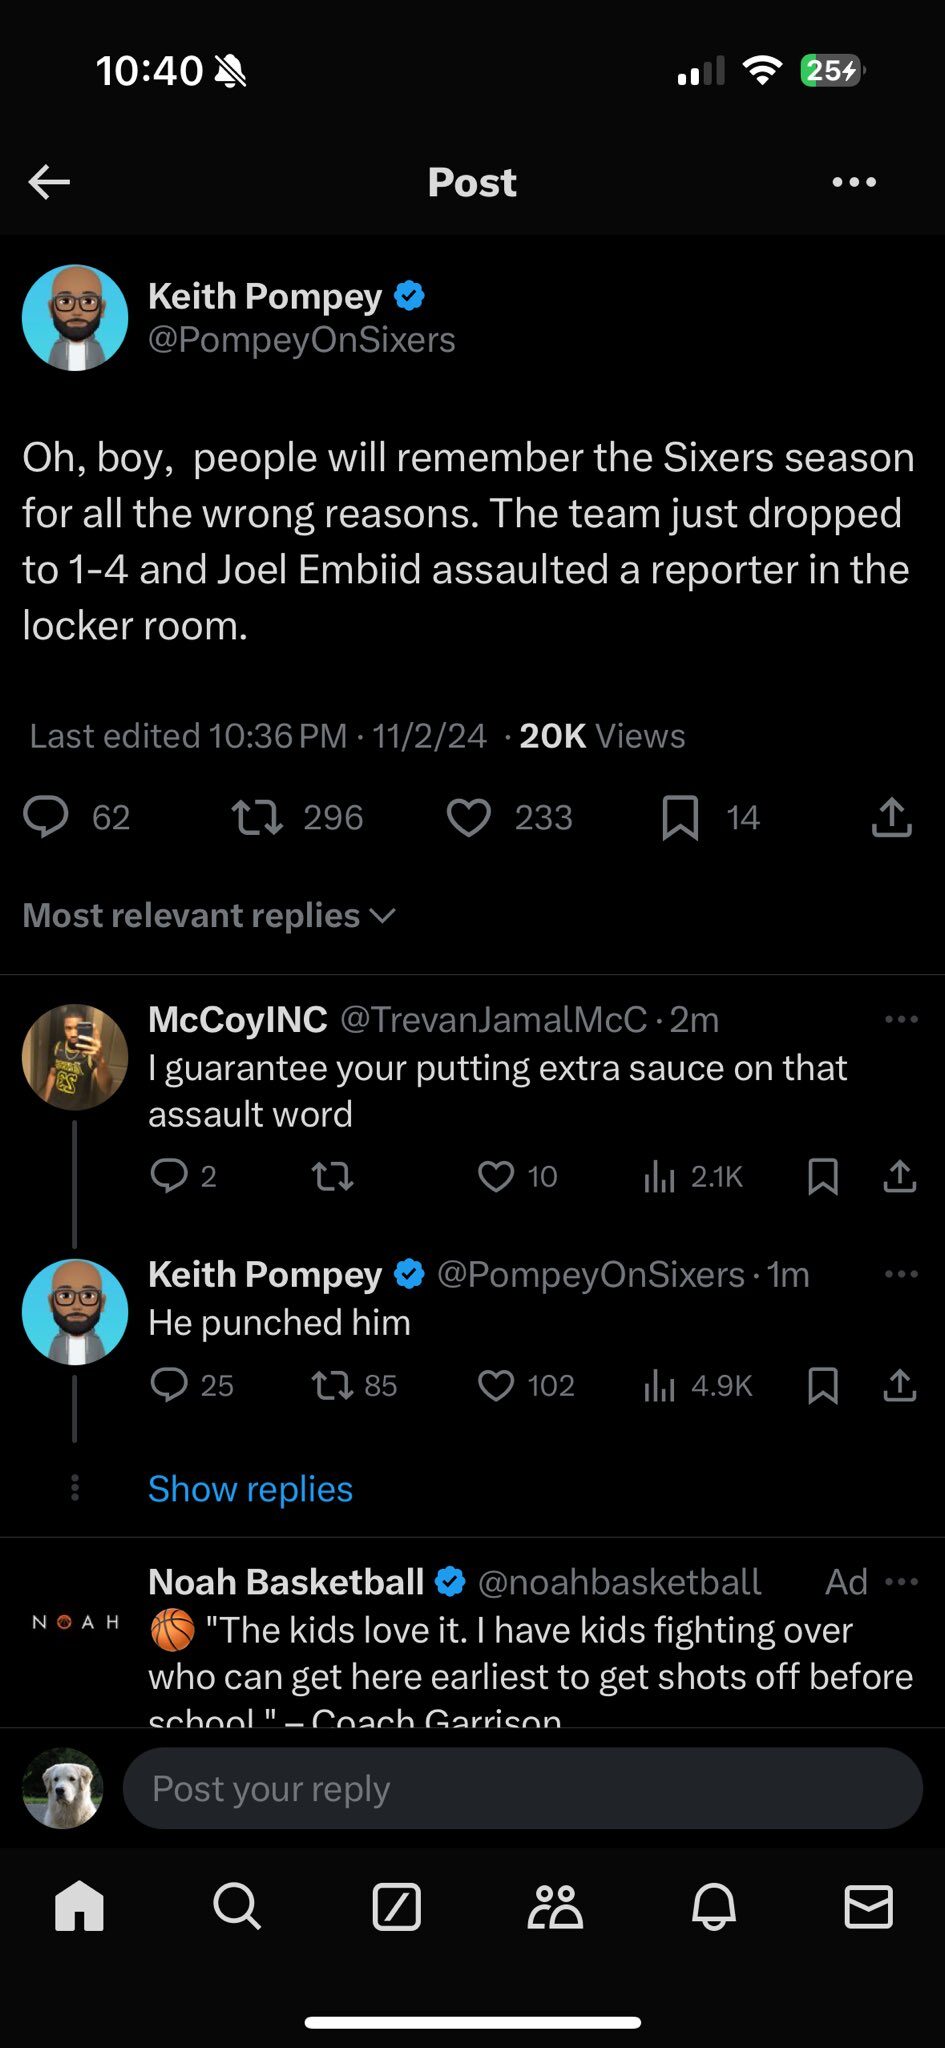The height and width of the screenshot is (2048, 945).
Task: Open the Communities people tab
Action: pos(555,1906)
